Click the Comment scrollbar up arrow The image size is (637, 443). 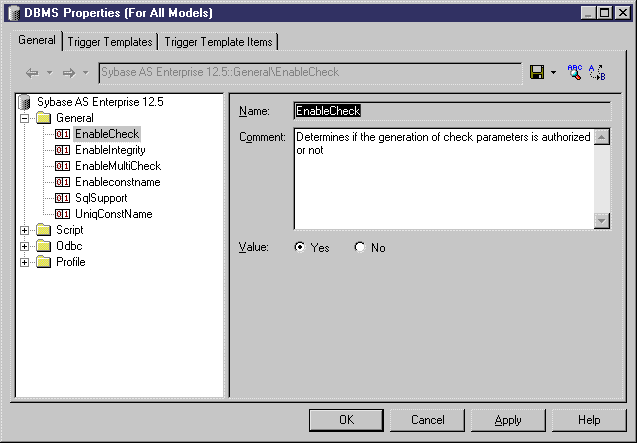602,137
